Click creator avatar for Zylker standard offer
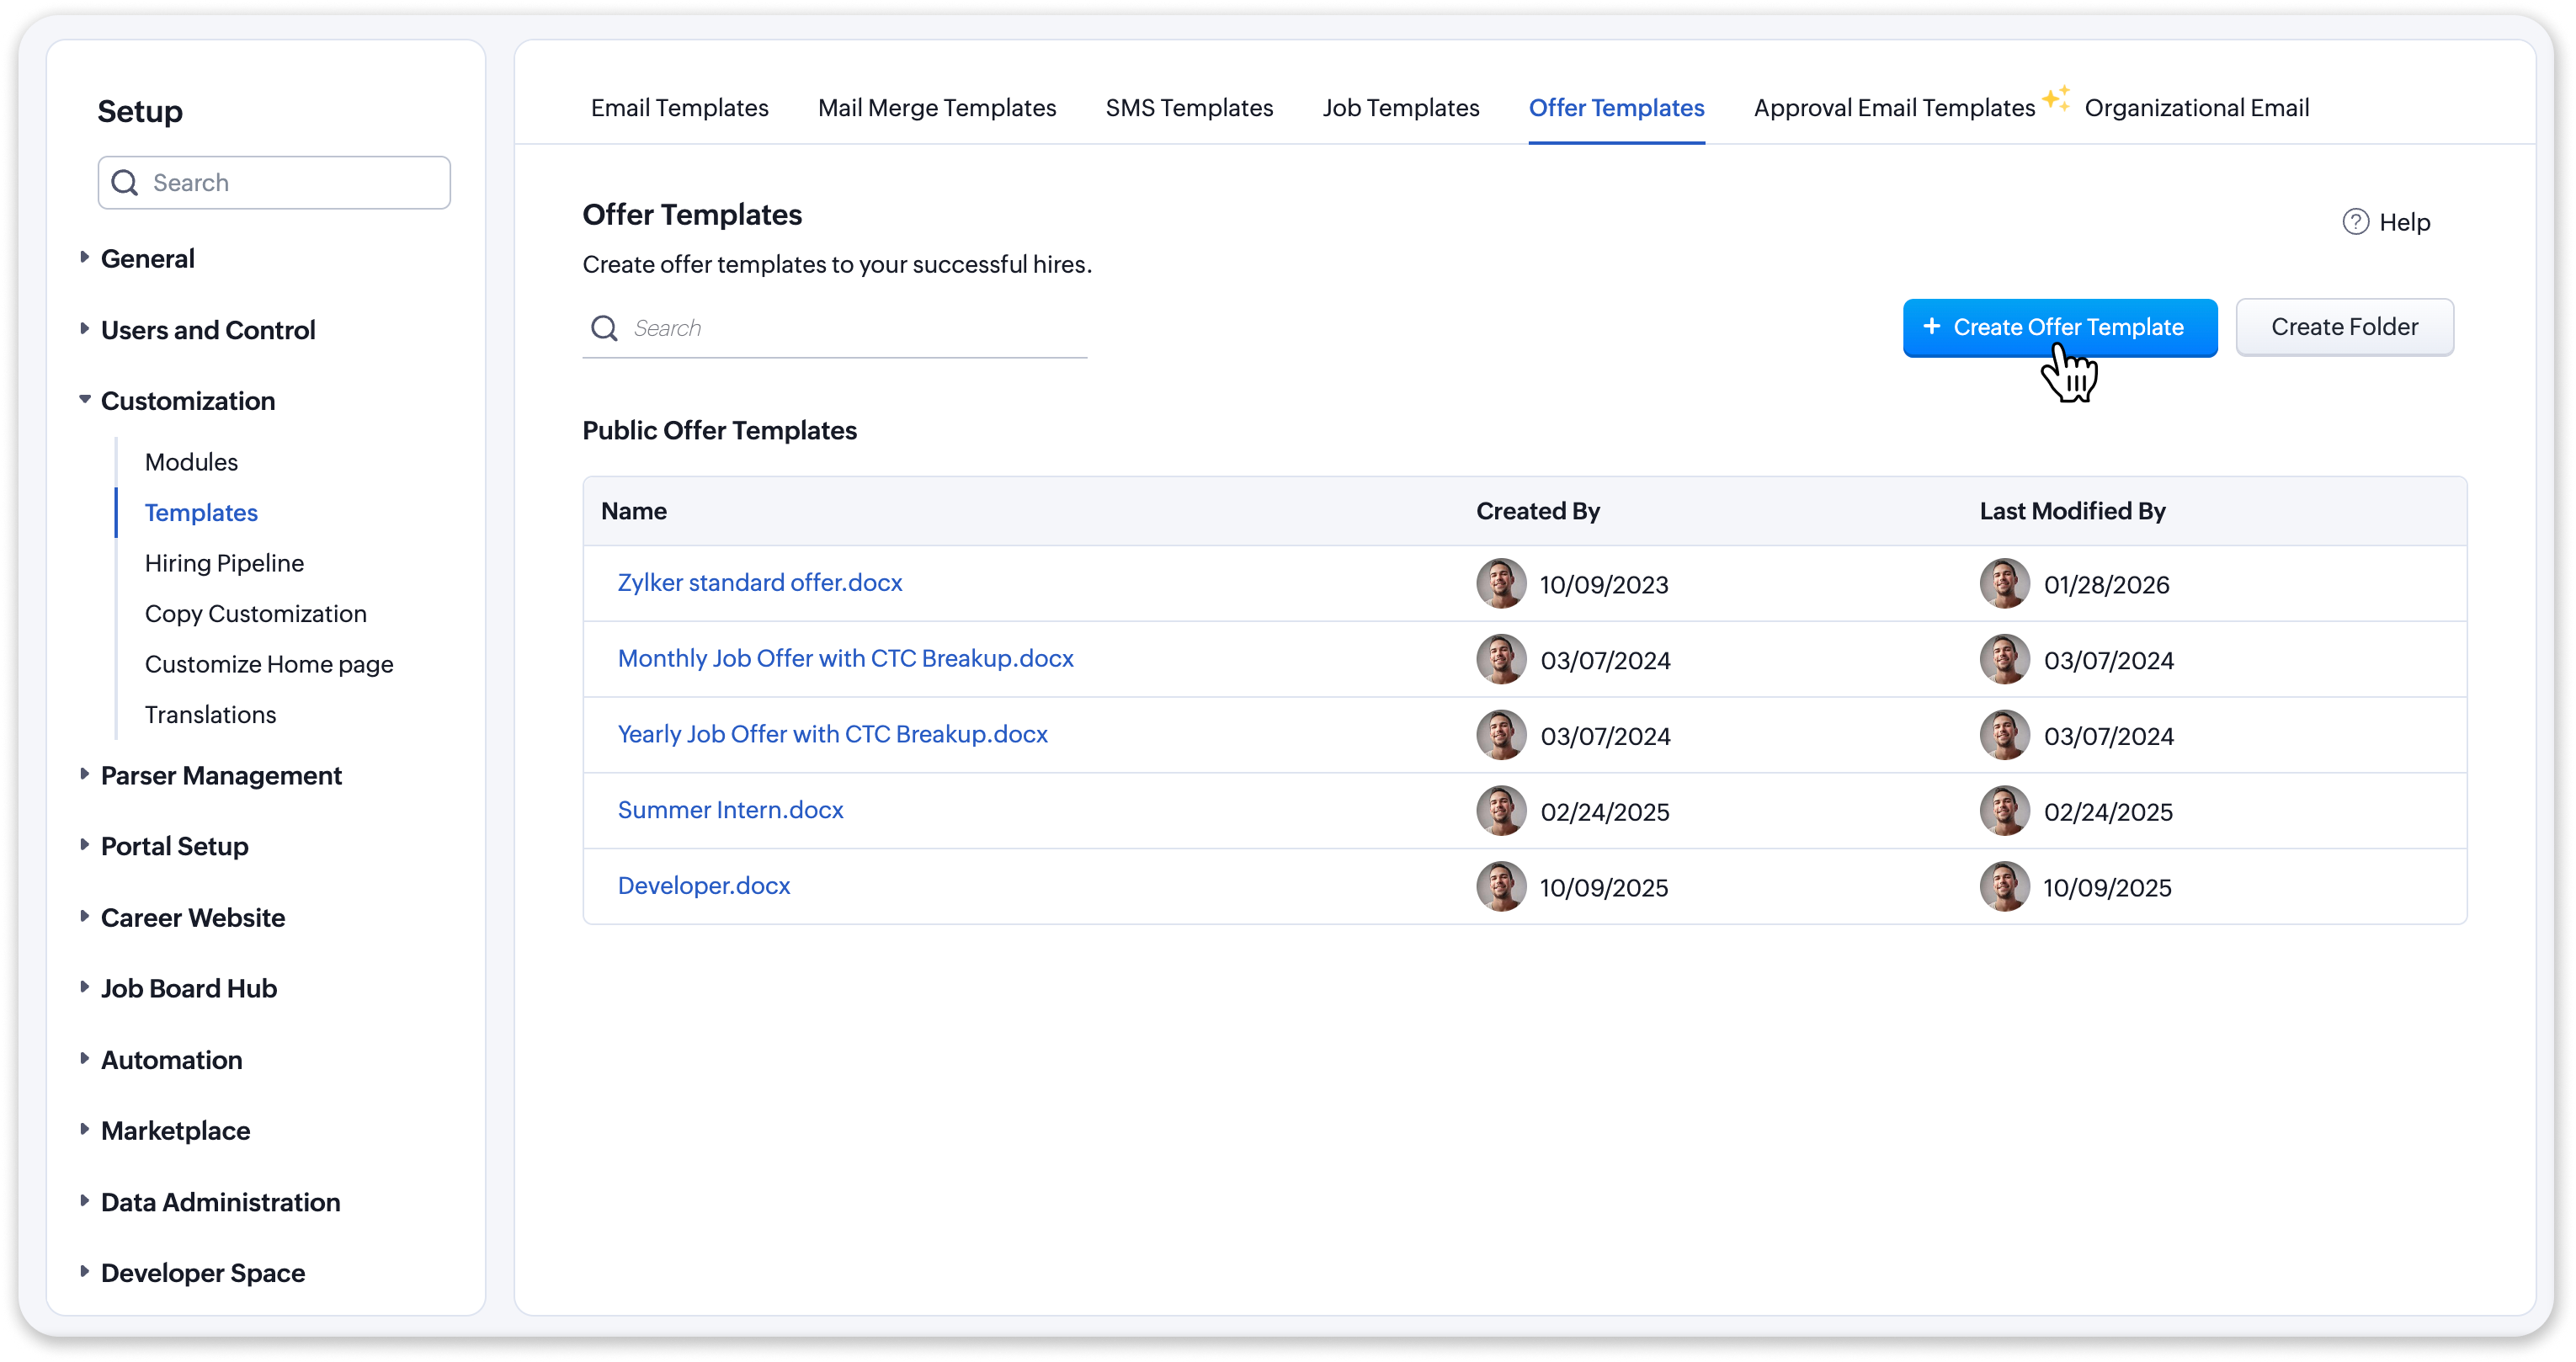2576x1362 pixels. click(x=1501, y=584)
